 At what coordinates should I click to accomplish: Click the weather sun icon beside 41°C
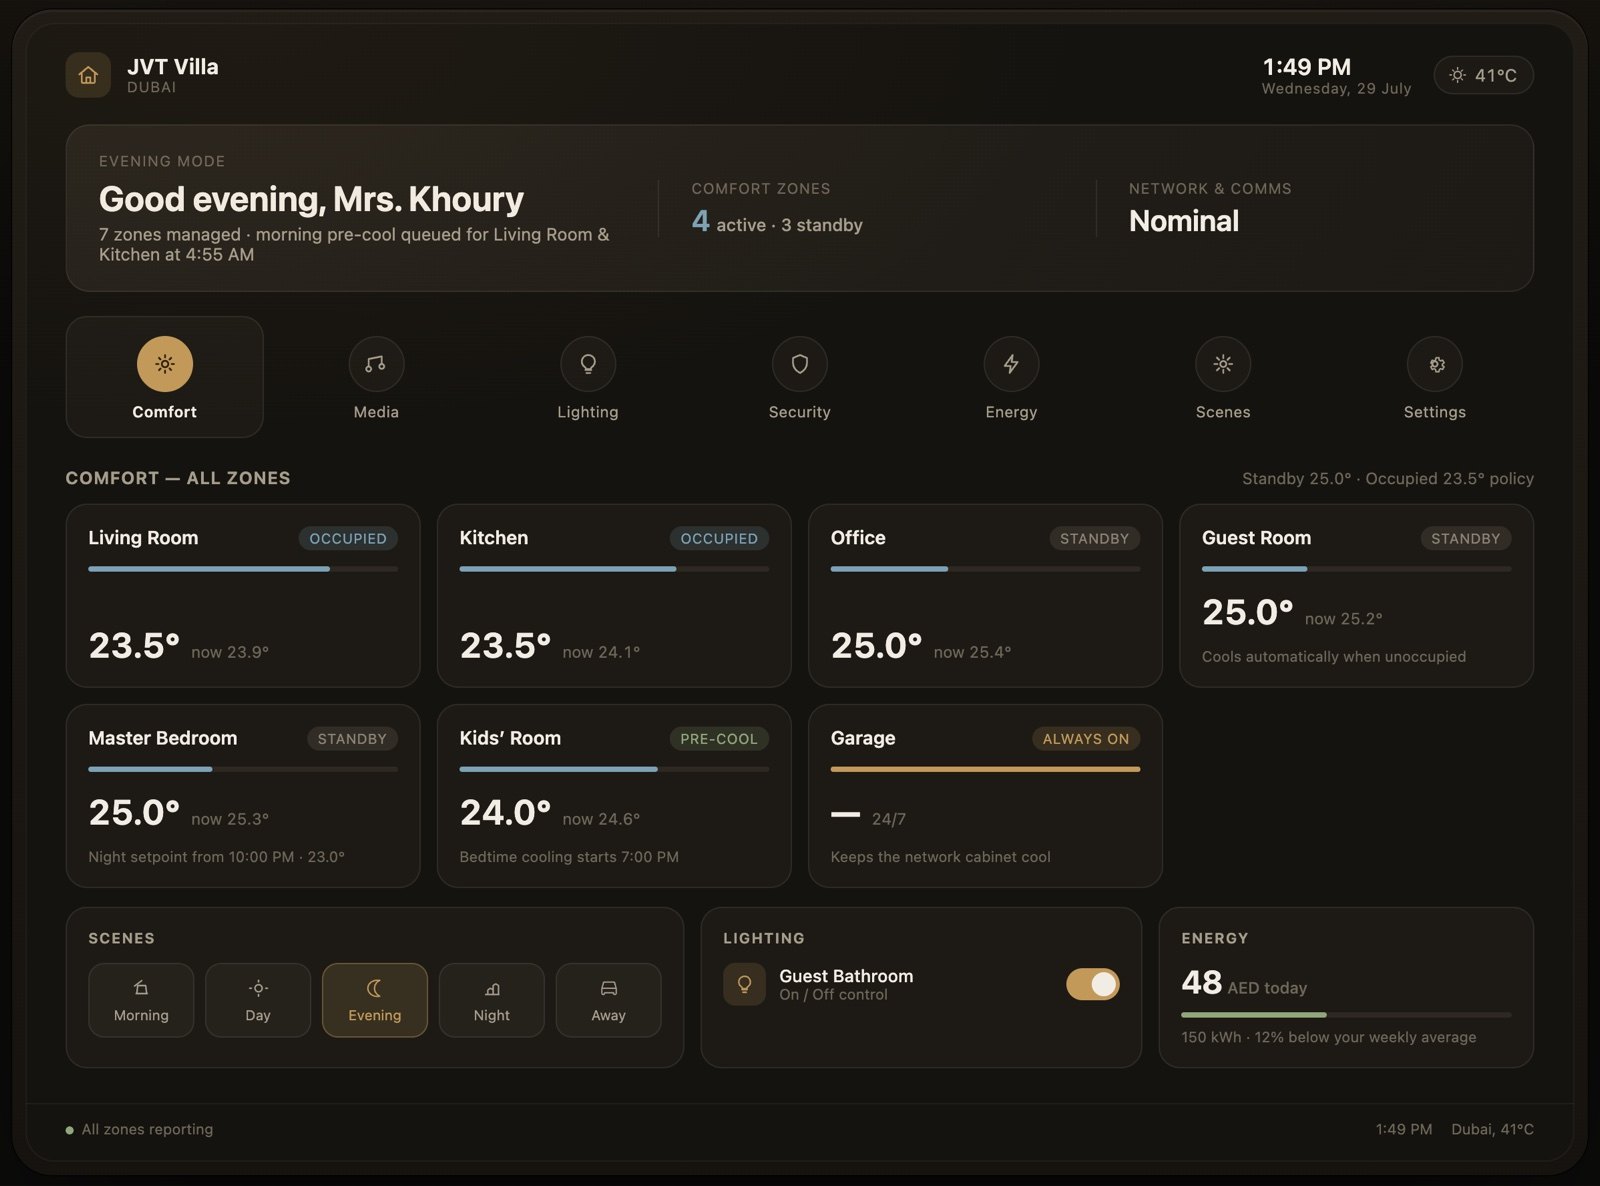pos(1457,75)
